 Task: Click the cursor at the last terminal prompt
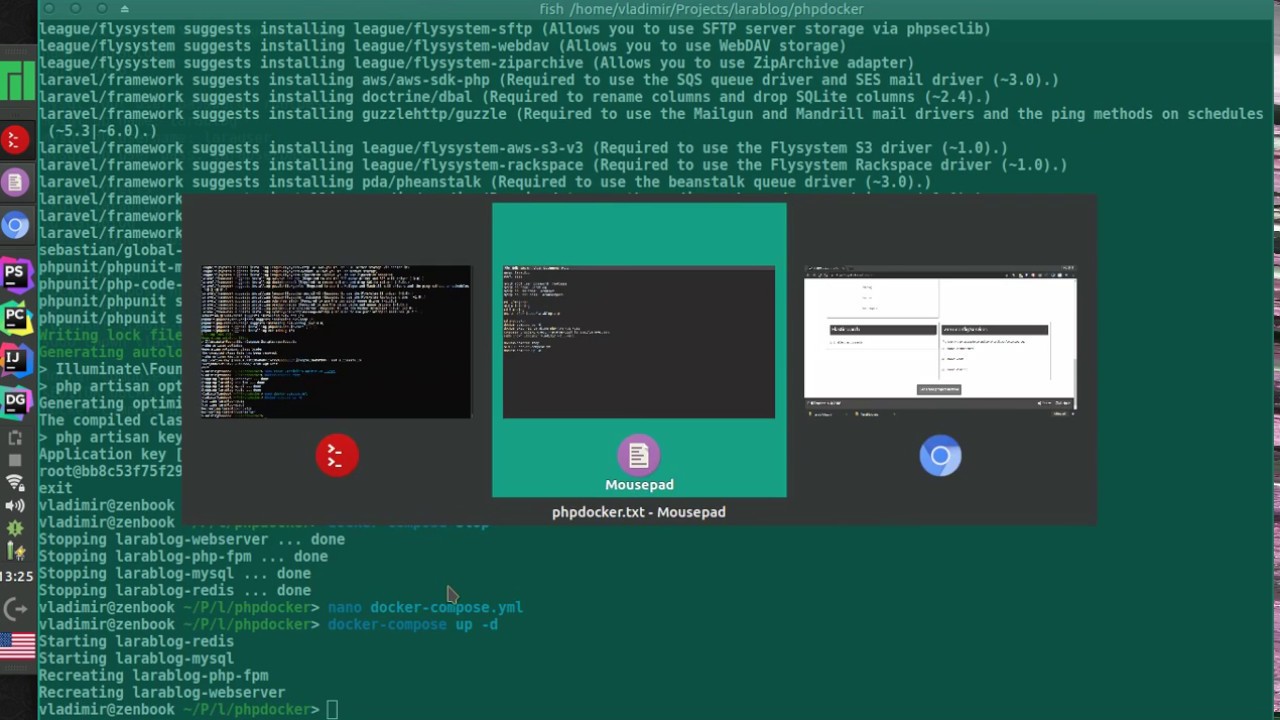click(x=332, y=710)
